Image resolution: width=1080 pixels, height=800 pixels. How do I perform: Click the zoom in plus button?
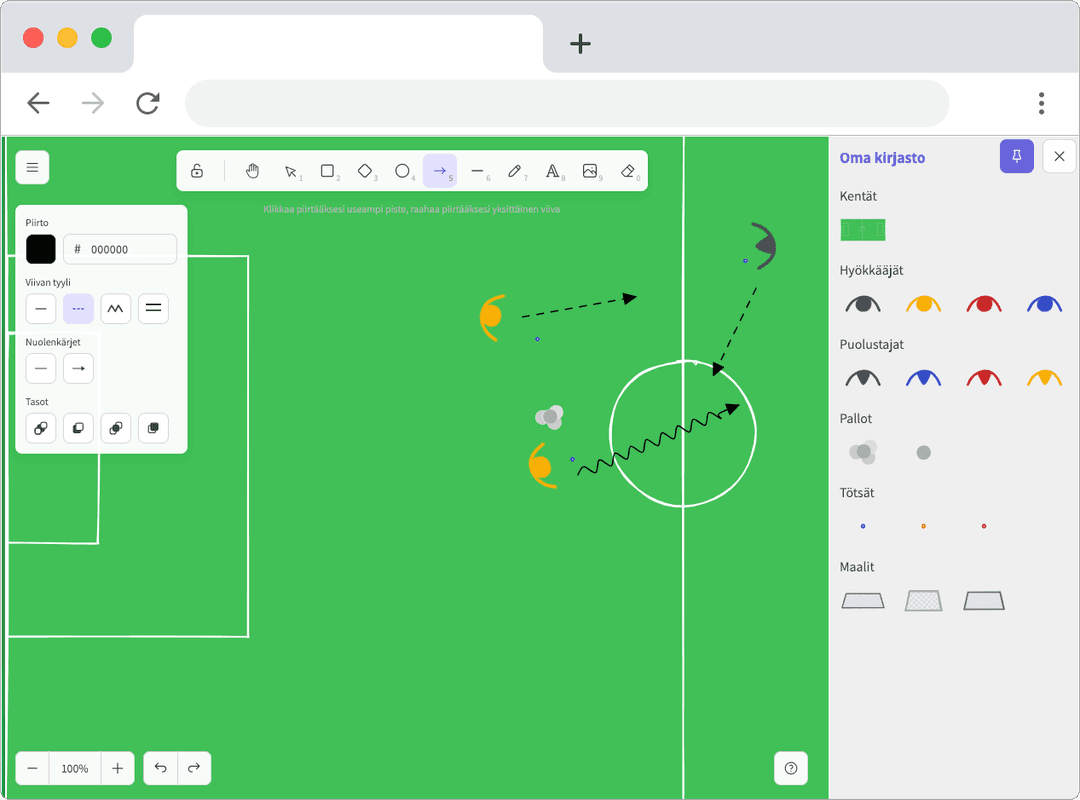[118, 768]
